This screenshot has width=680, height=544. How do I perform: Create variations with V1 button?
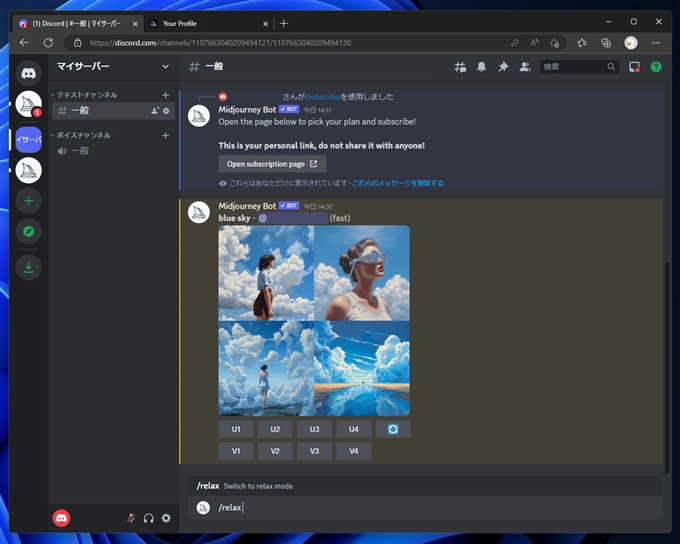(236, 451)
